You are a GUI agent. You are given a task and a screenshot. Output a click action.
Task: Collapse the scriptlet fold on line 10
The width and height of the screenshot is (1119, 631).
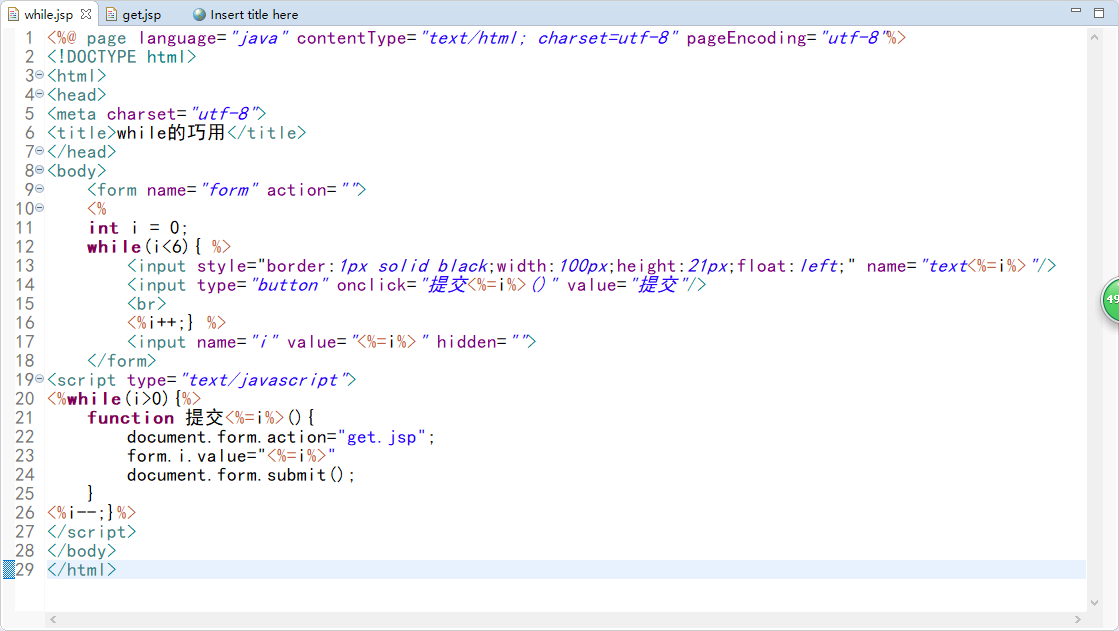[39, 208]
